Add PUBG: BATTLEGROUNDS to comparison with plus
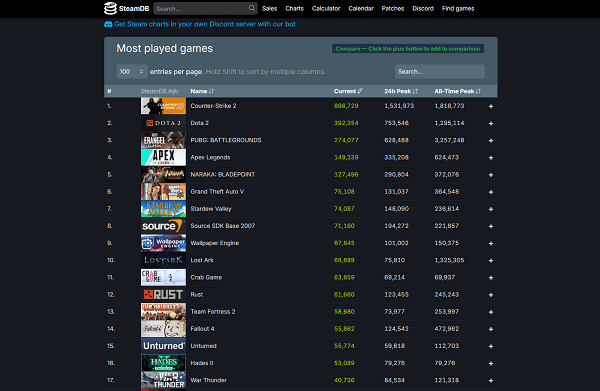600x391 pixels. tap(491, 140)
